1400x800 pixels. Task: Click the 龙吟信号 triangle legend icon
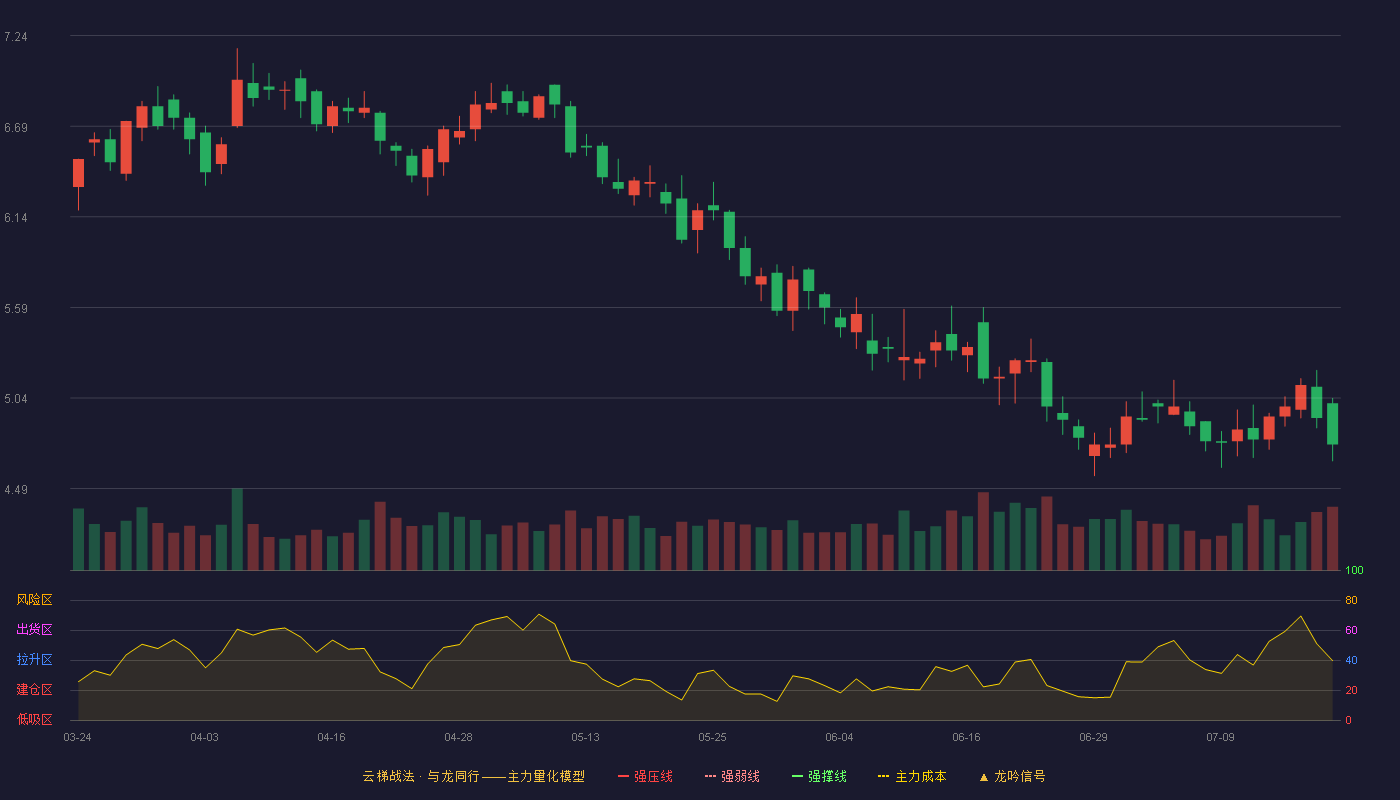click(984, 776)
